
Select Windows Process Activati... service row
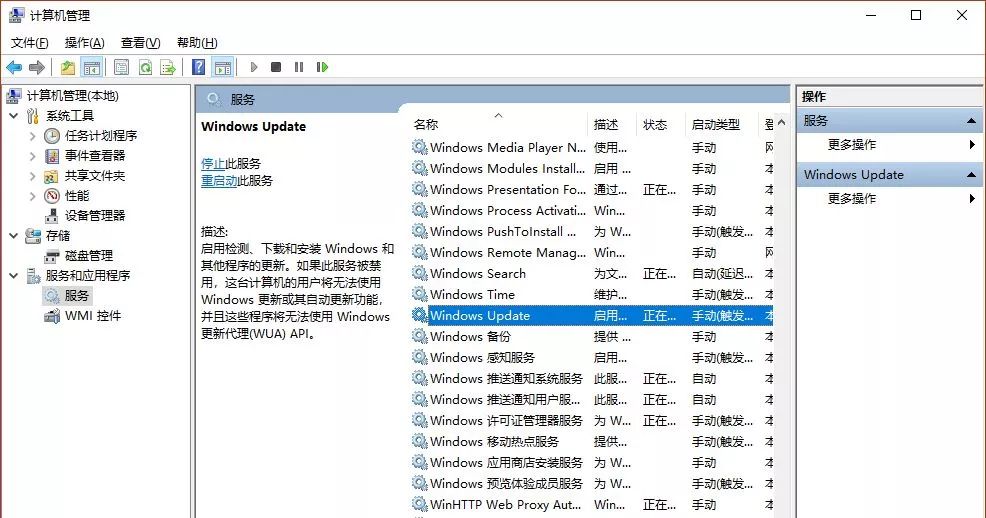point(592,211)
